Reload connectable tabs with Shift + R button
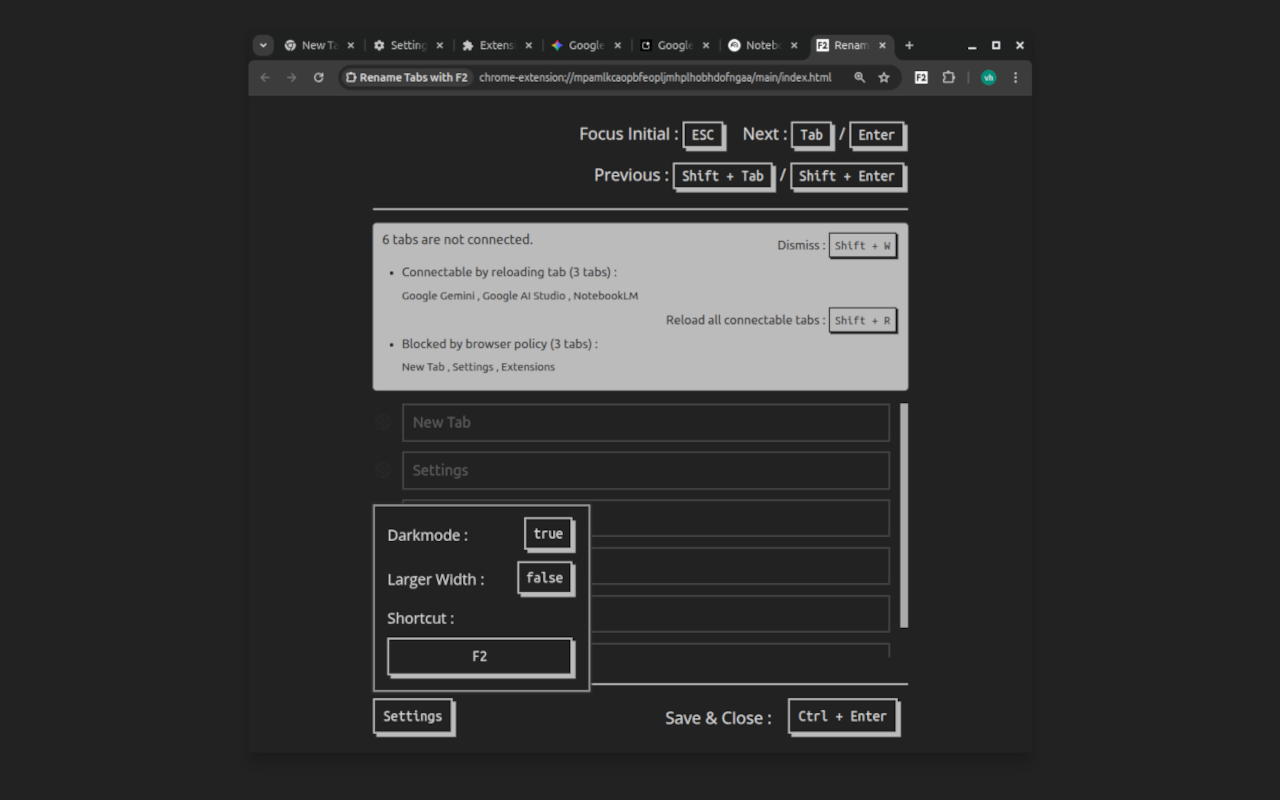Viewport: 1280px width, 800px height. [862, 320]
